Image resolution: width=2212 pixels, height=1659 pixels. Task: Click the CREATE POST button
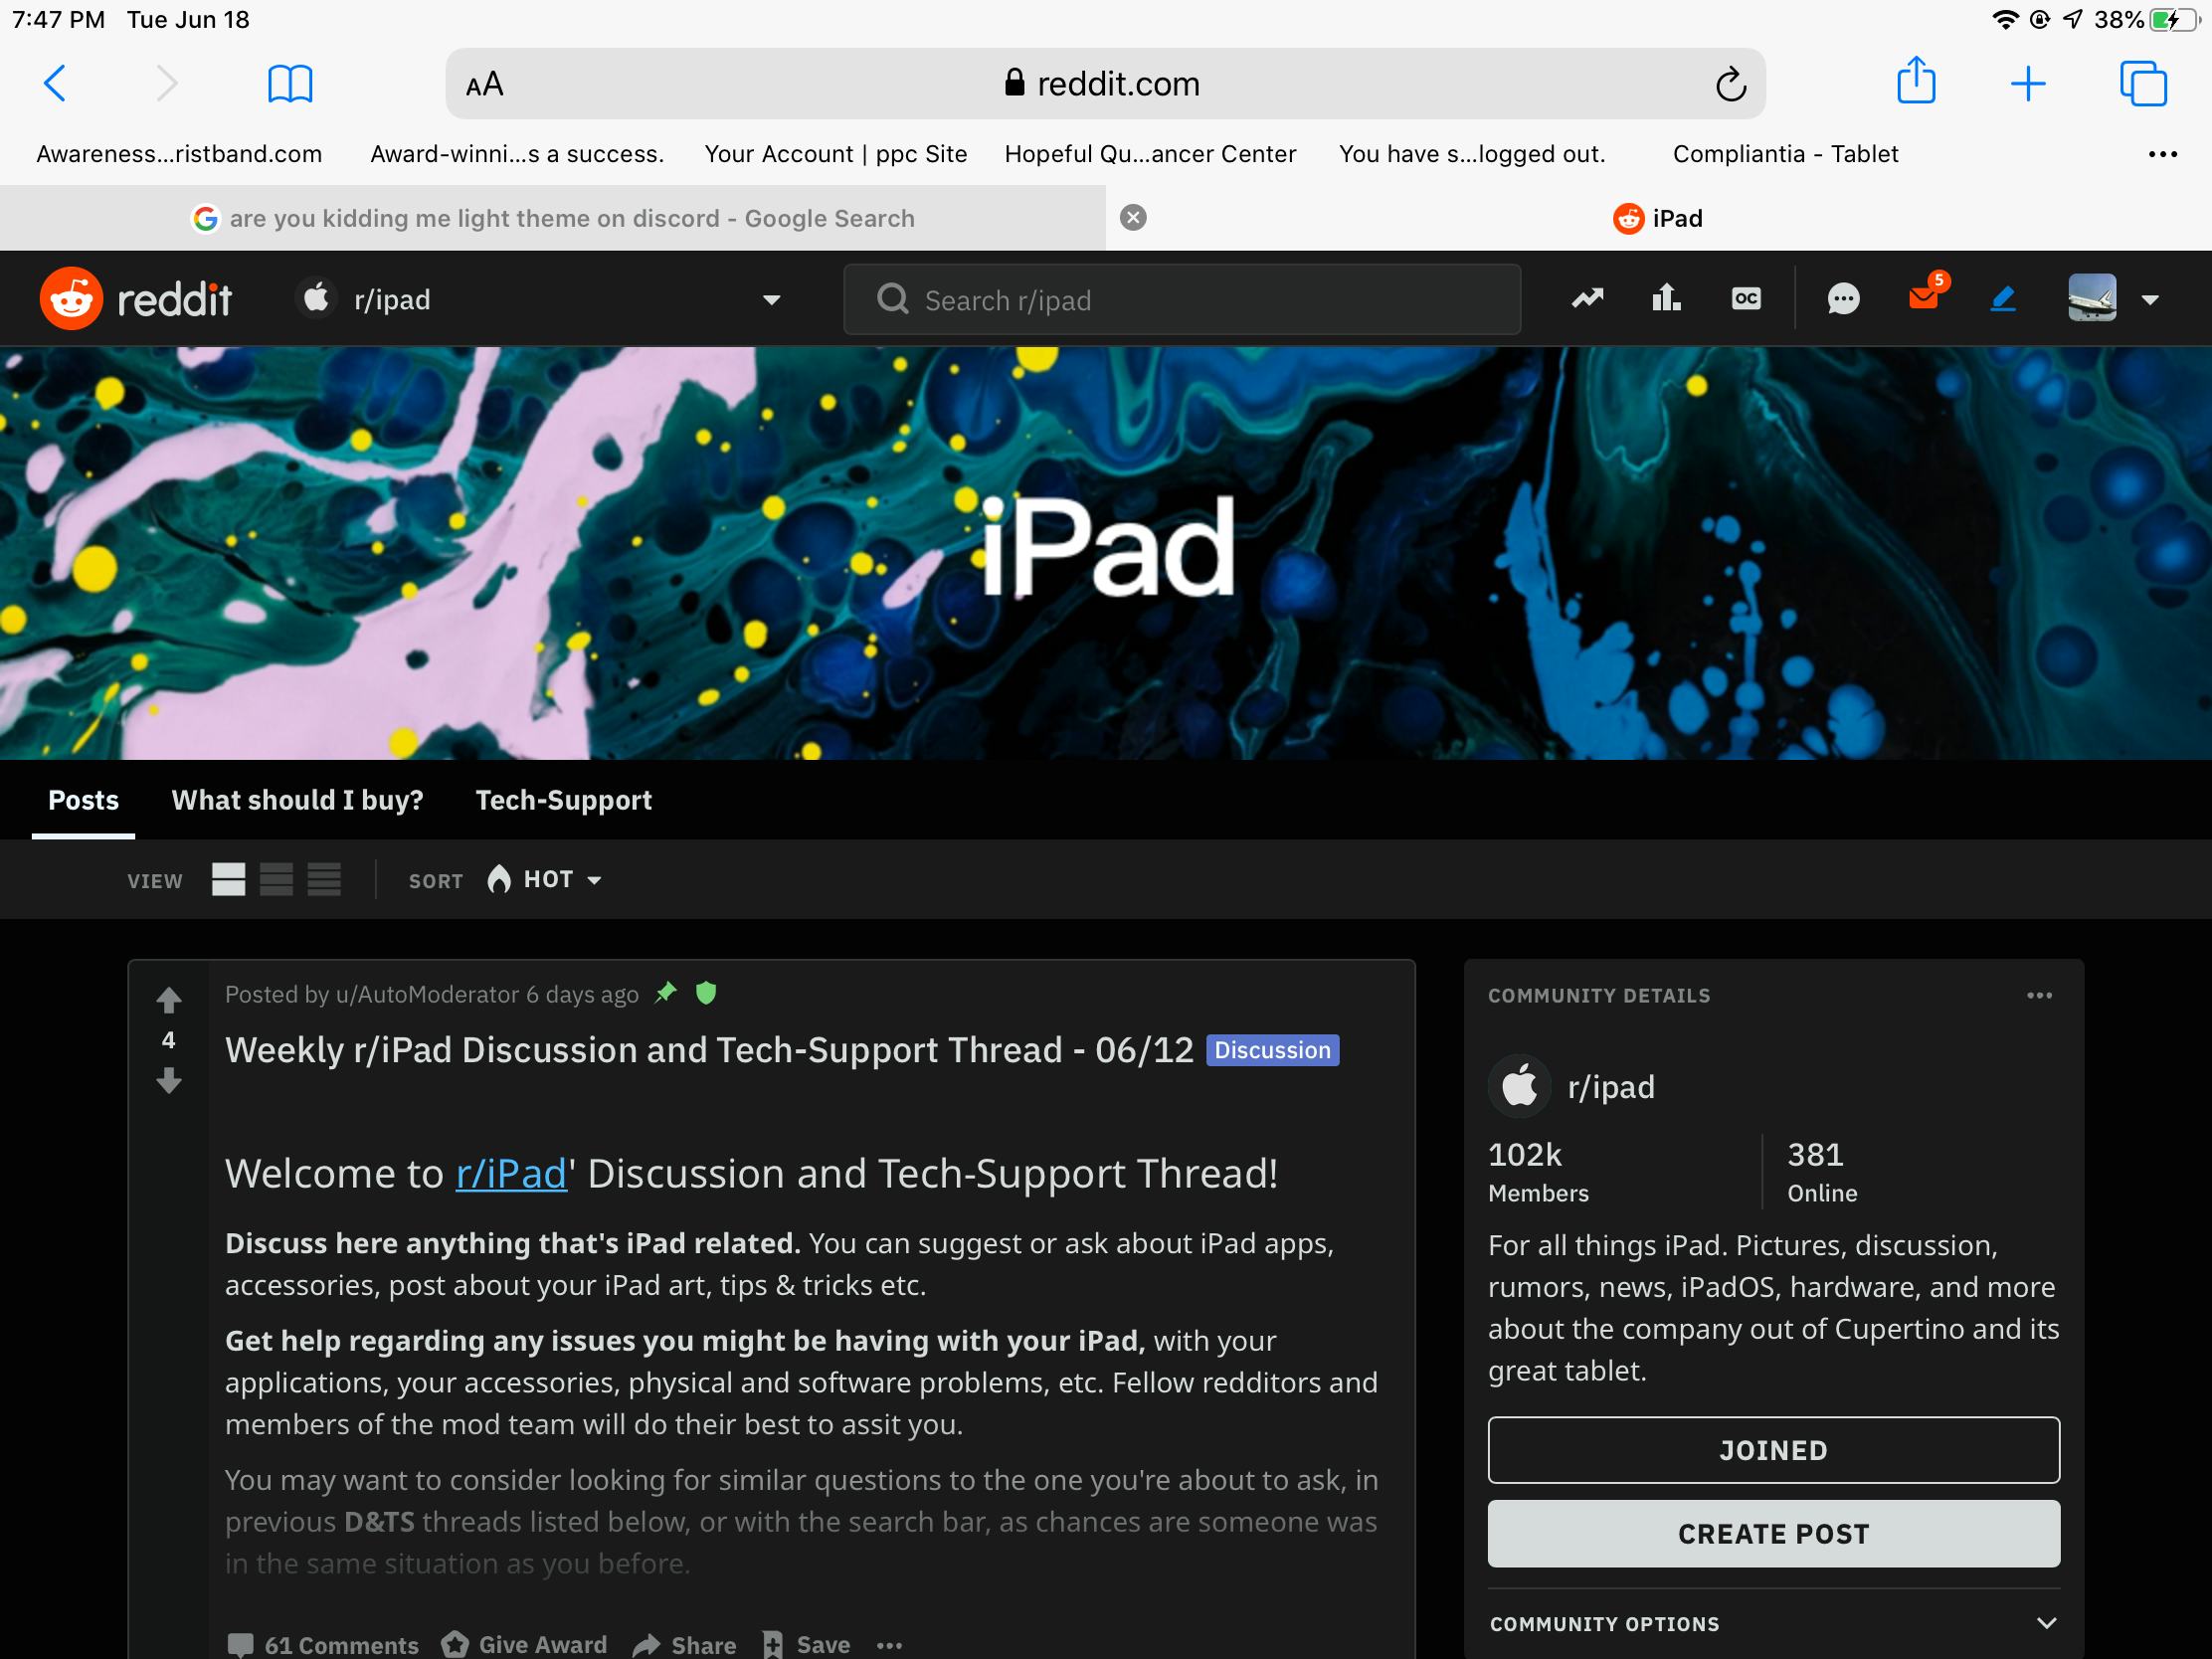(x=1773, y=1533)
